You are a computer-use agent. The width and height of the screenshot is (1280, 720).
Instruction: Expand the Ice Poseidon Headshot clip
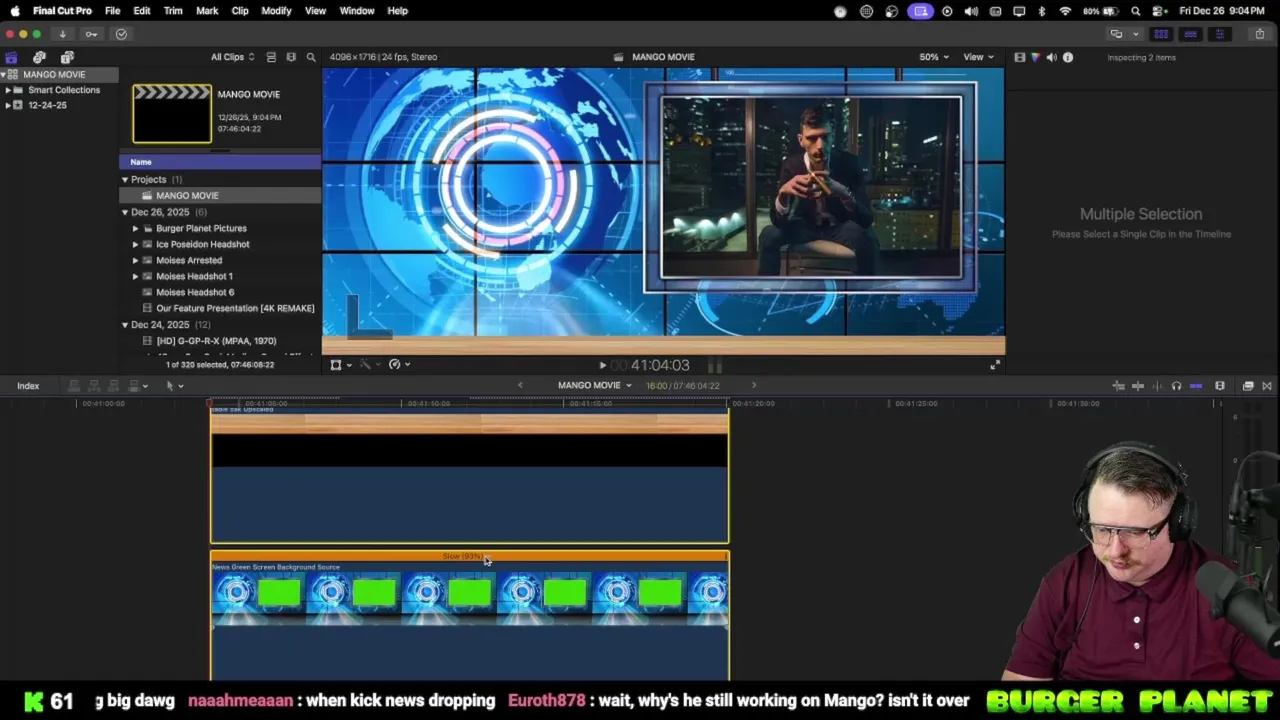pos(136,244)
